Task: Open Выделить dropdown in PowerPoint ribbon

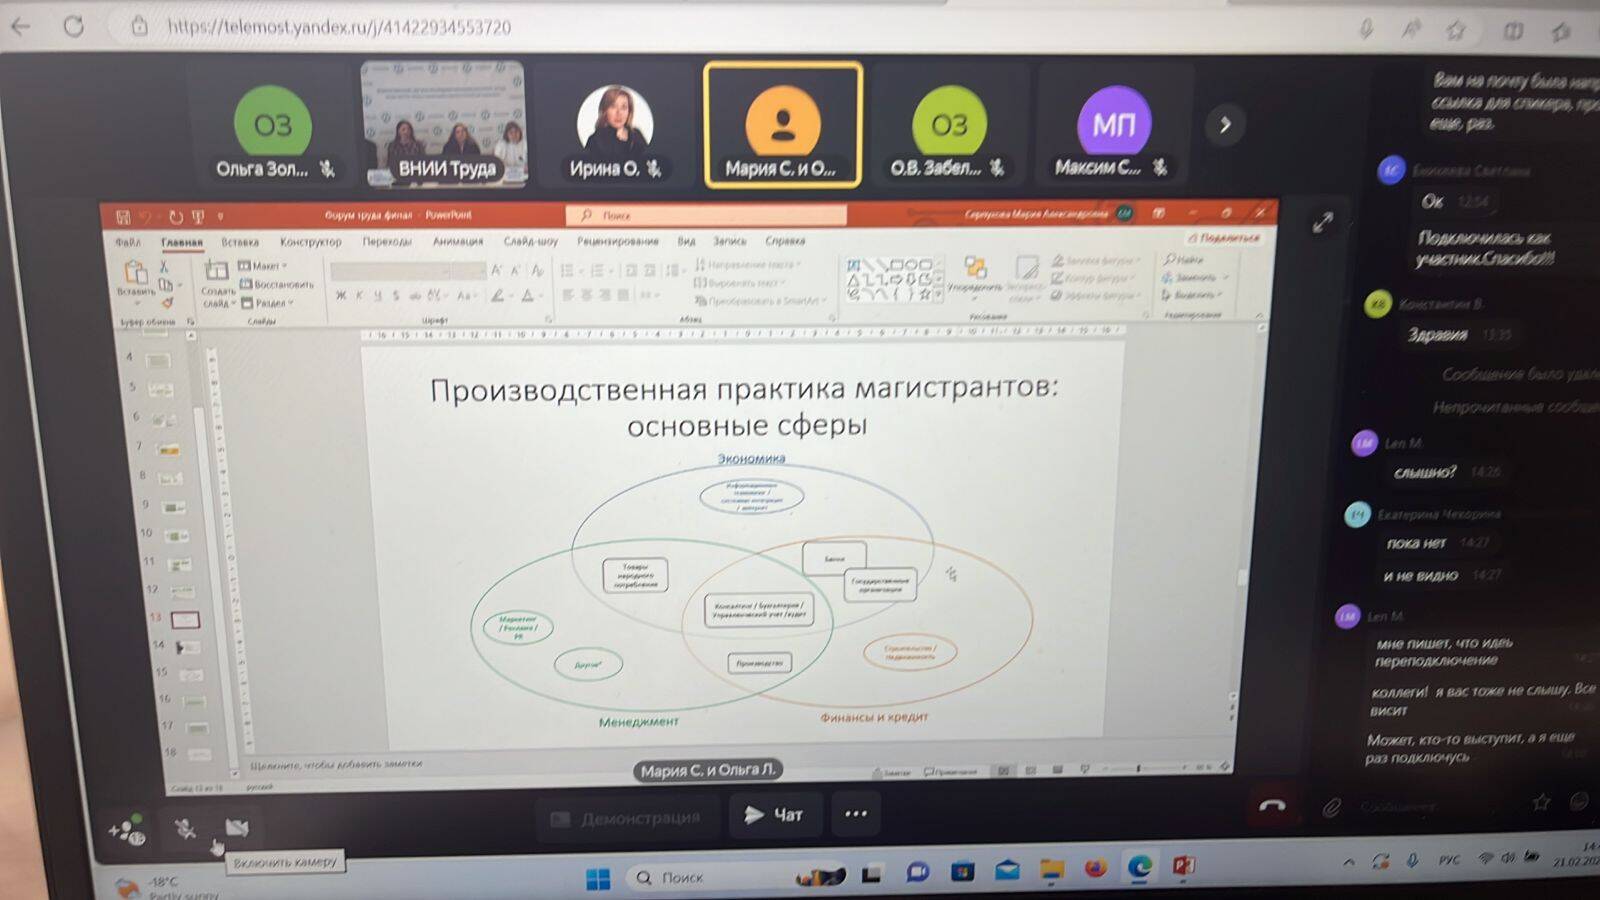Action: point(1193,295)
